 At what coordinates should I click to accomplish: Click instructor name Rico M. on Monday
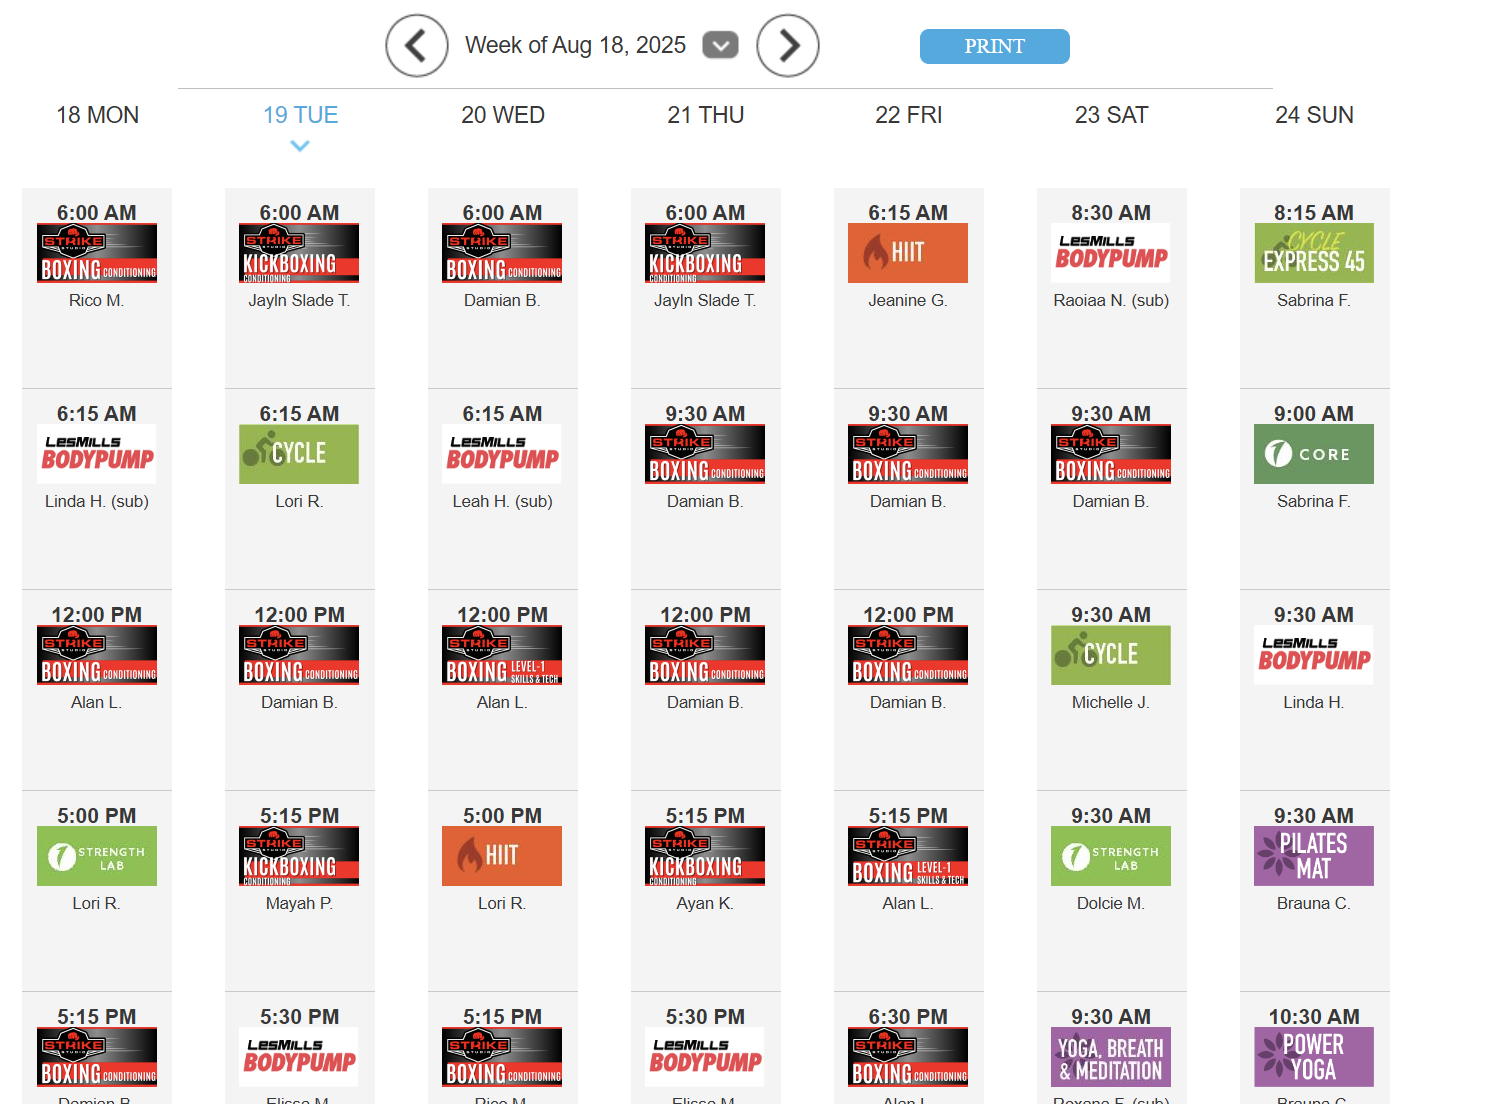97,300
